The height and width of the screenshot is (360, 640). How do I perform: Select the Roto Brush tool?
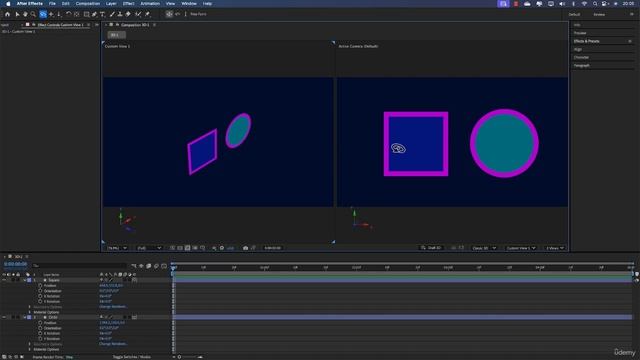138,14
